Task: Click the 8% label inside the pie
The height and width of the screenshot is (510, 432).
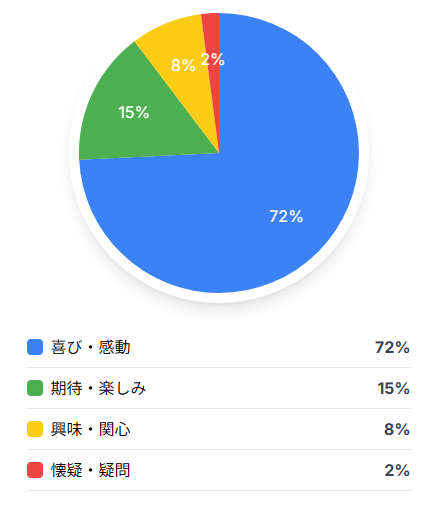Action: [x=183, y=65]
